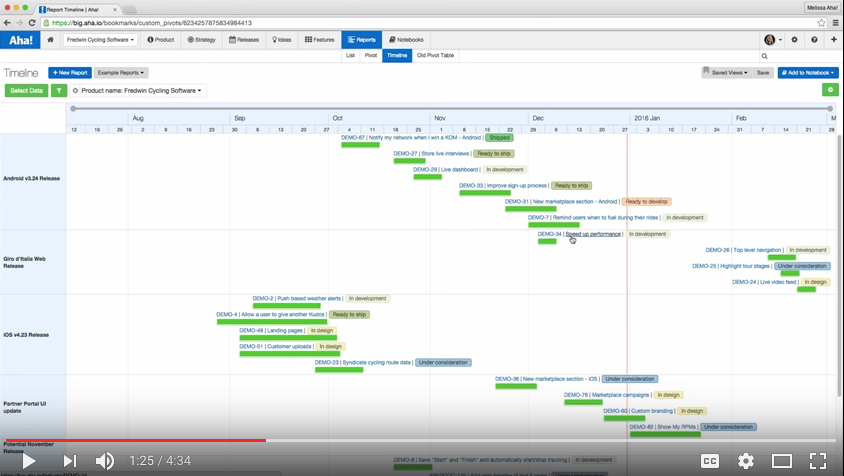Open video player settings gear
Screen dimensions: 844x476
coord(745,461)
